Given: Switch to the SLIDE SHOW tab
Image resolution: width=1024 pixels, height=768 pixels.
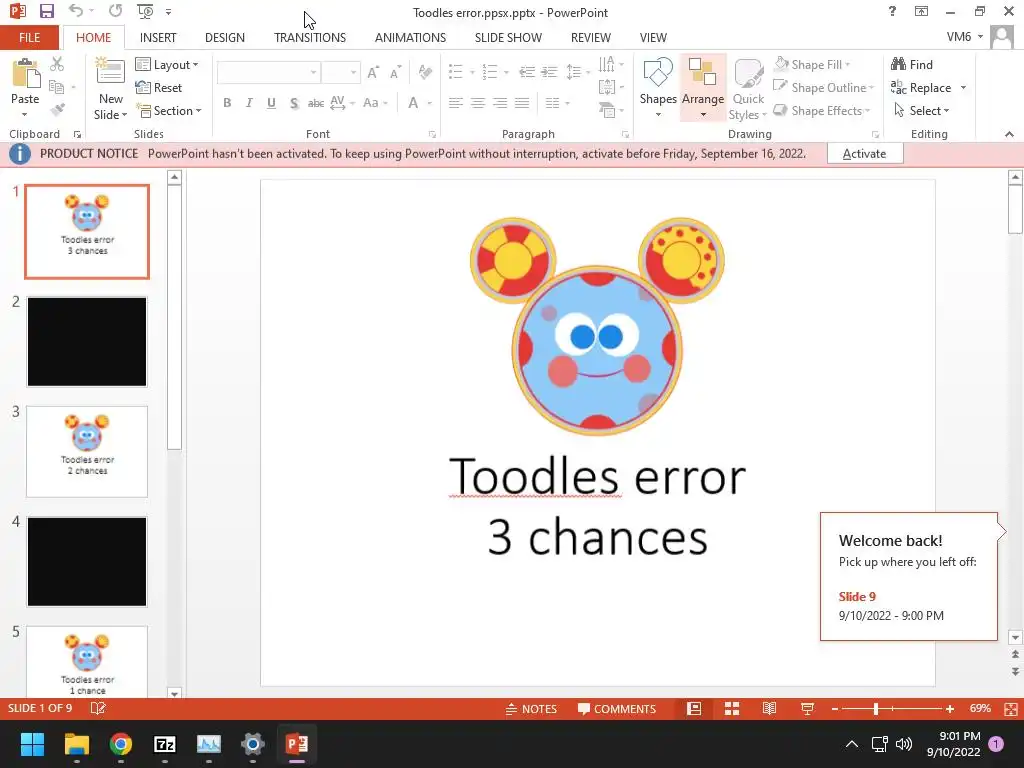Looking at the screenshot, I should coord(508,37).
